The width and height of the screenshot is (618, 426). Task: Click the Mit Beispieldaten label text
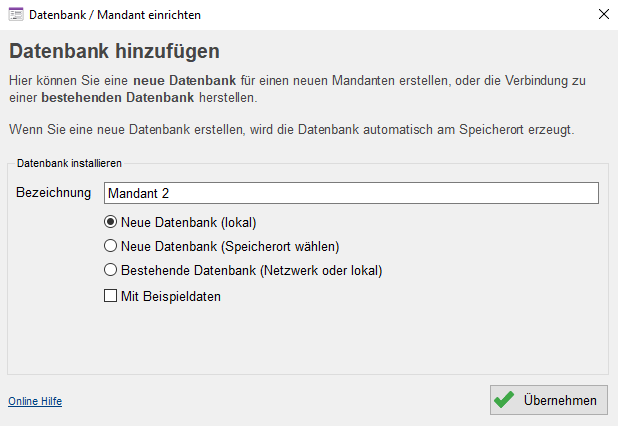(x=171, y=296)
